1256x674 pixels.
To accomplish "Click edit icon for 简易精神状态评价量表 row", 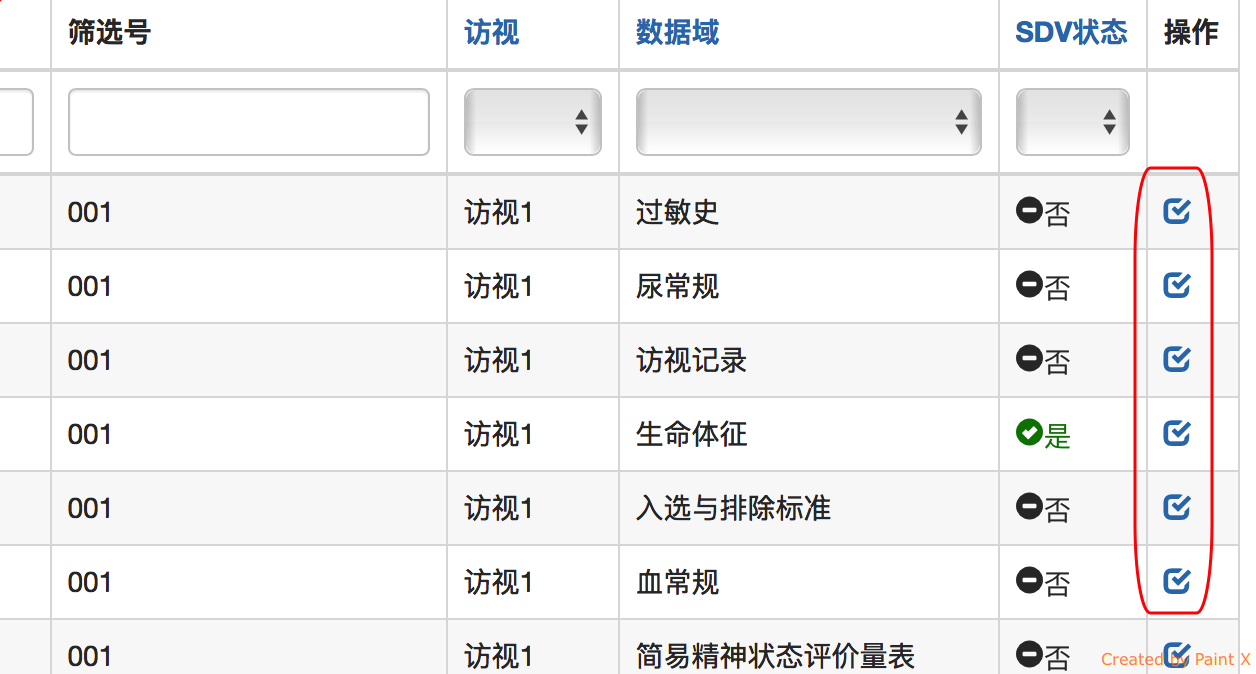I will coord(1176,654).
